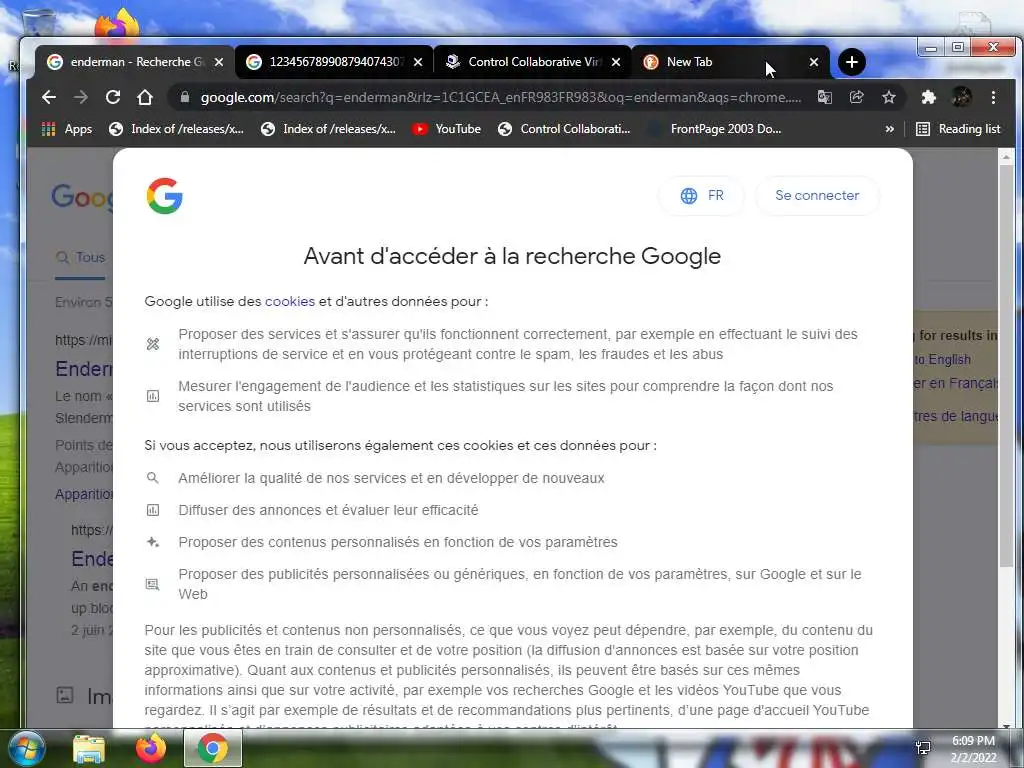This screenshot has height=768, width=1024.
Task: Click the forward navigation arrow
Action: click(81, 97)
